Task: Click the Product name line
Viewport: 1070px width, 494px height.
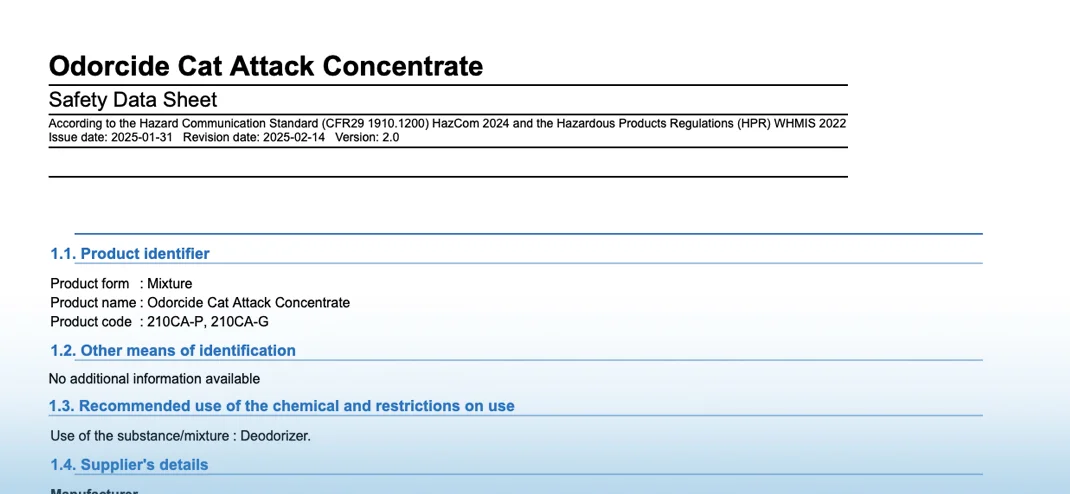Action: click(200, 303)
